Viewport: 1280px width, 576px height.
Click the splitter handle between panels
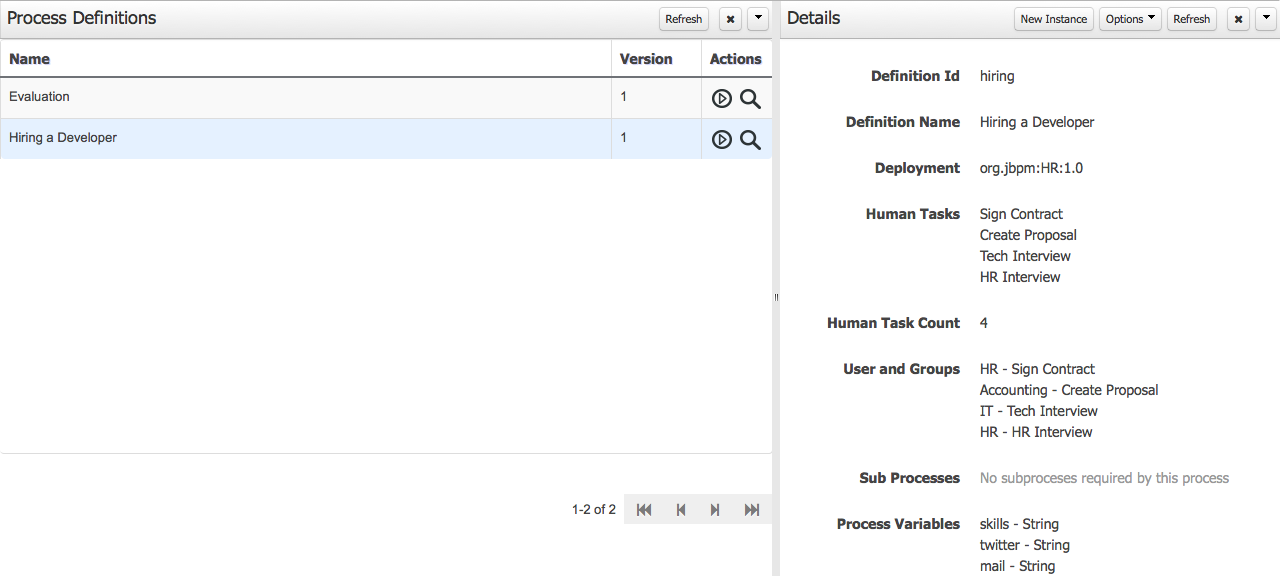[x=776, y=297]
